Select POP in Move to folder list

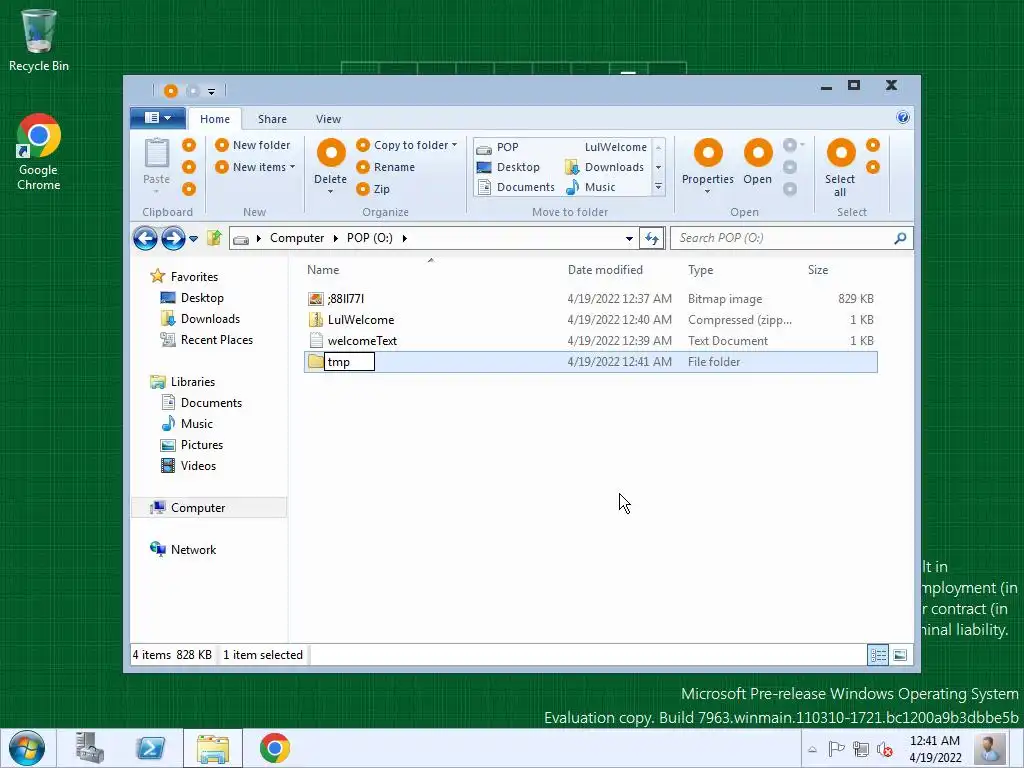(x=498, y=148)
